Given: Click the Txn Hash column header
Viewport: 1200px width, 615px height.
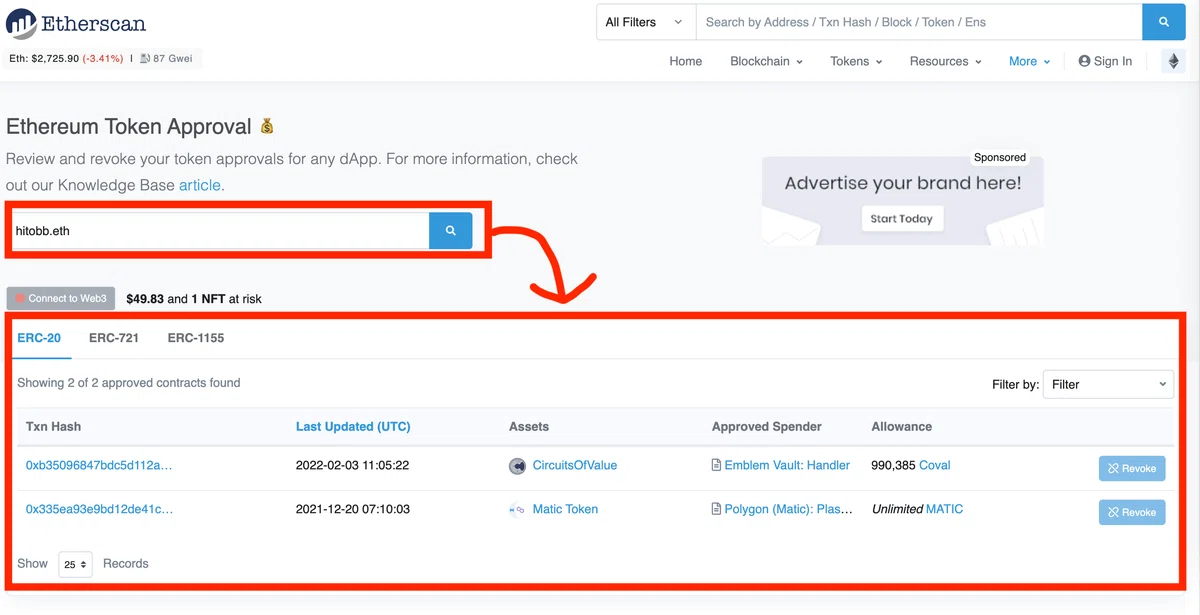Looking at the screenshot, I should pyautogui.click(x=53, y=426).
